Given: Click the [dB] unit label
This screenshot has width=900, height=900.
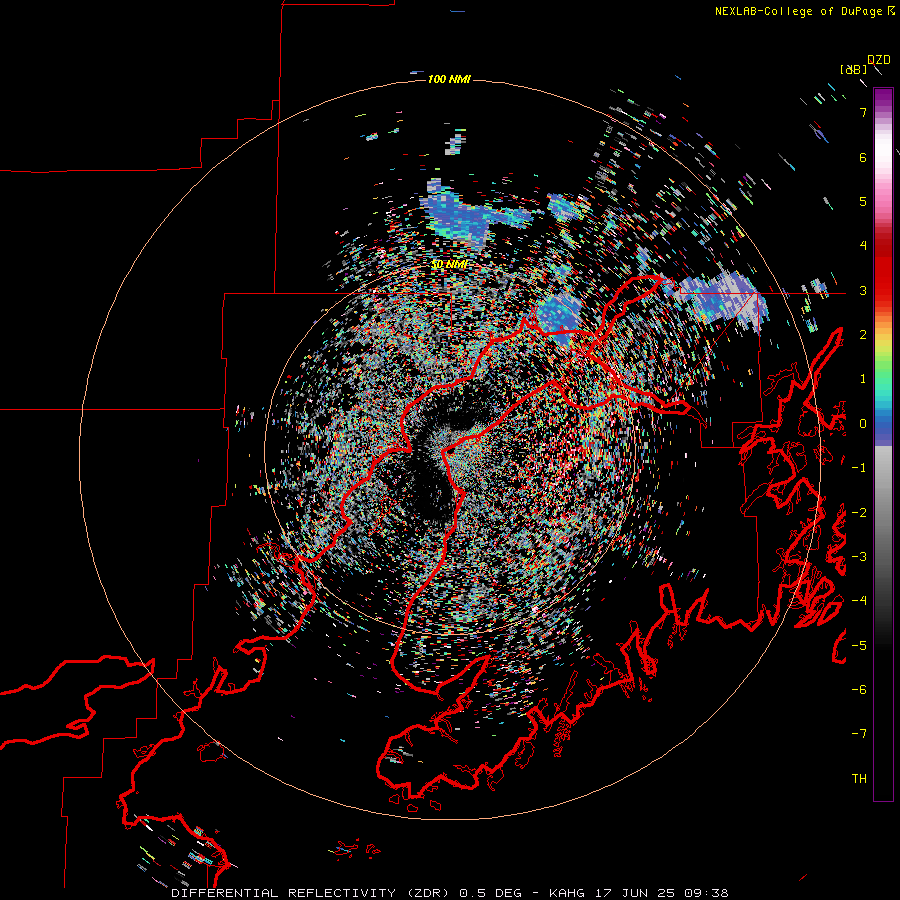Looking at the screenshot, I should click(x=854, y=69).
